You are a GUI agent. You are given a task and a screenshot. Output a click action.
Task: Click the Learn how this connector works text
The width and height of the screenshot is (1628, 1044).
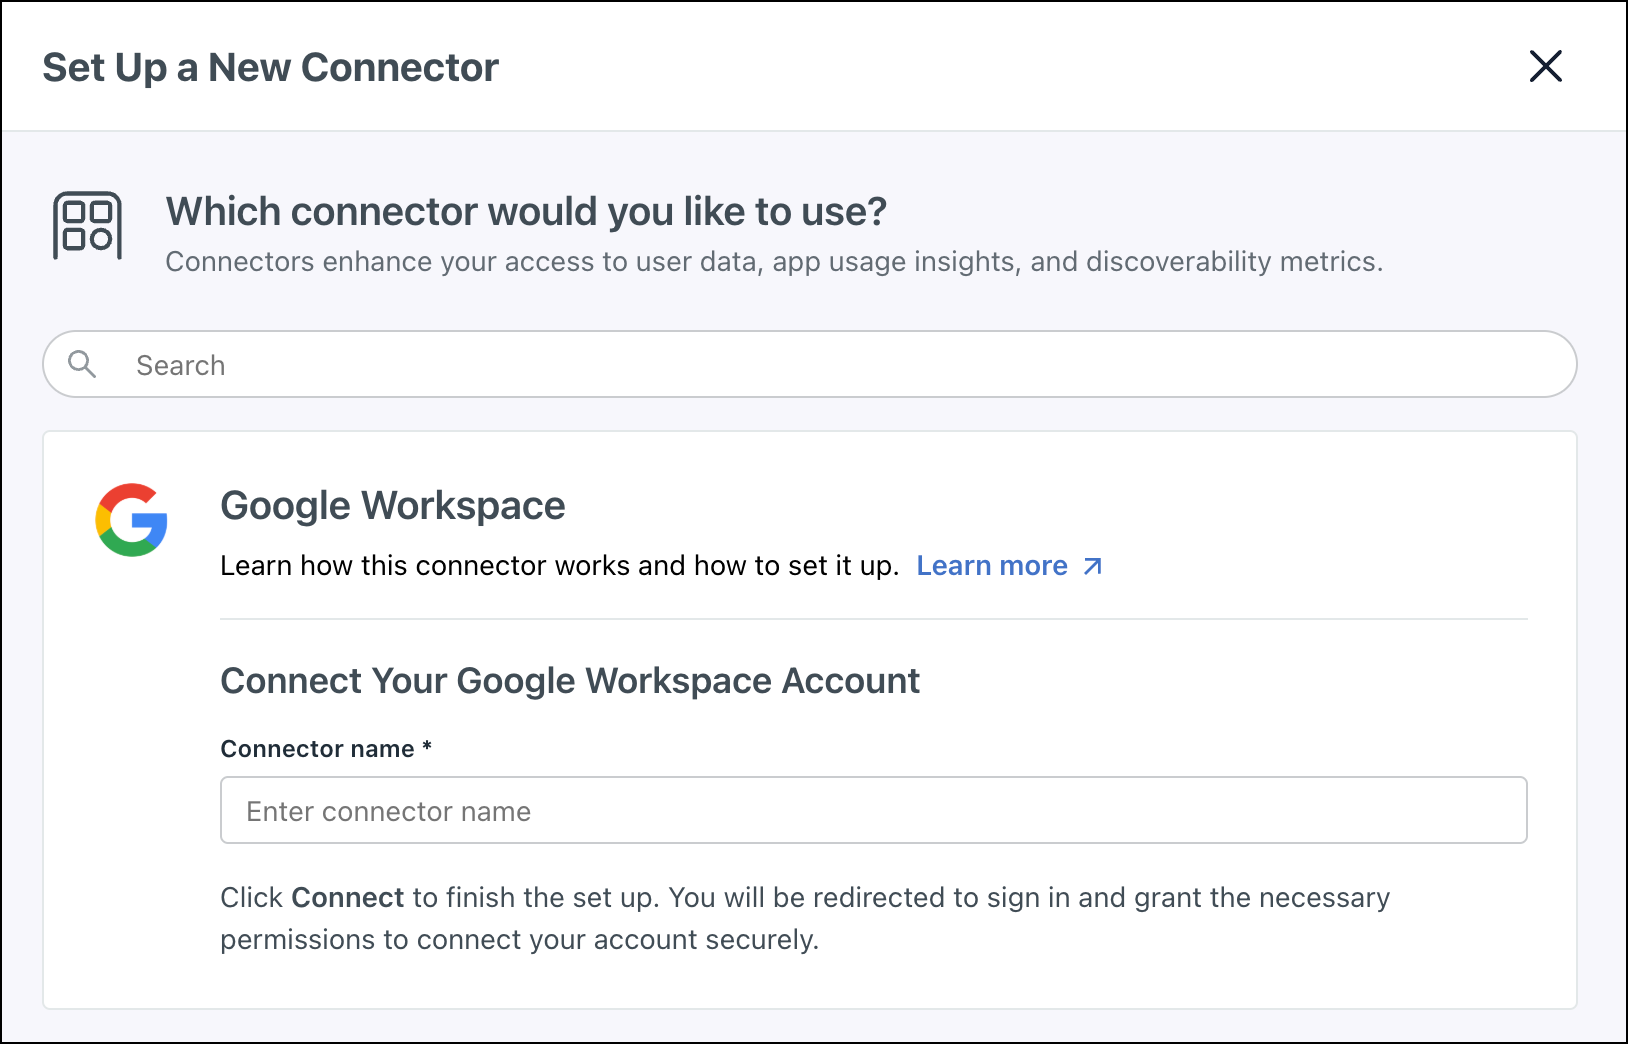tap(559, 566)
